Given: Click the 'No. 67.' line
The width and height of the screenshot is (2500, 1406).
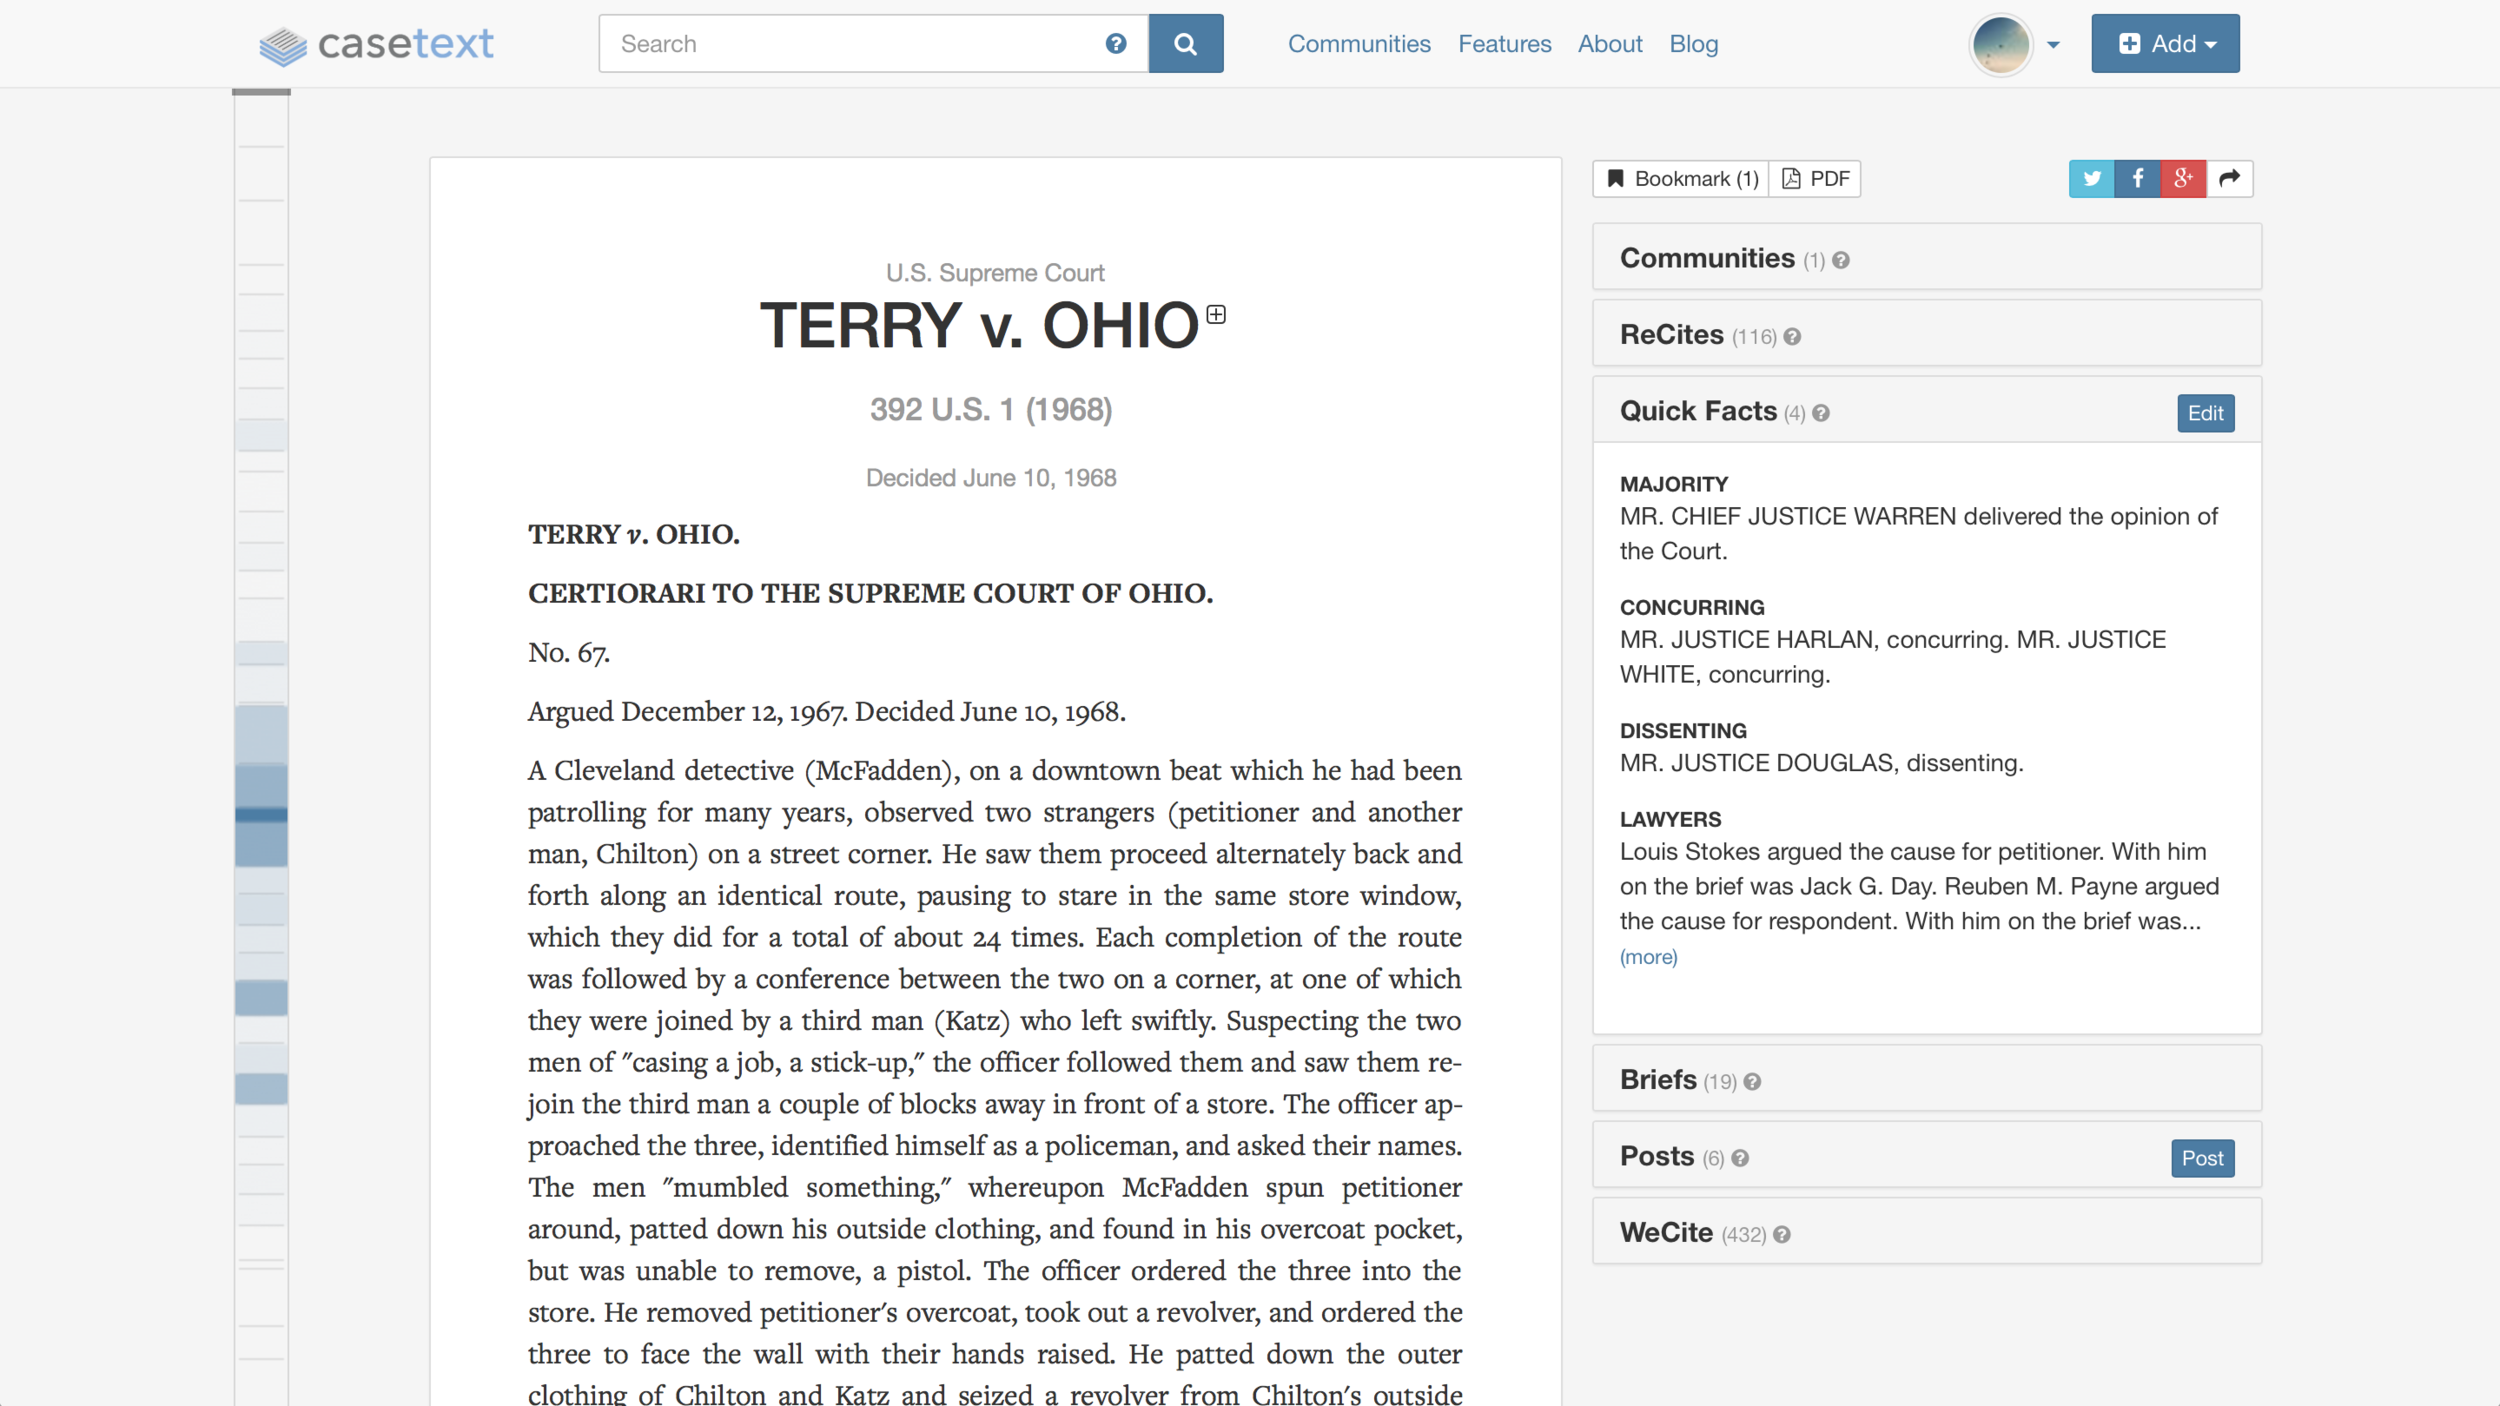Looking at the screenshot, I should point(569,653).
